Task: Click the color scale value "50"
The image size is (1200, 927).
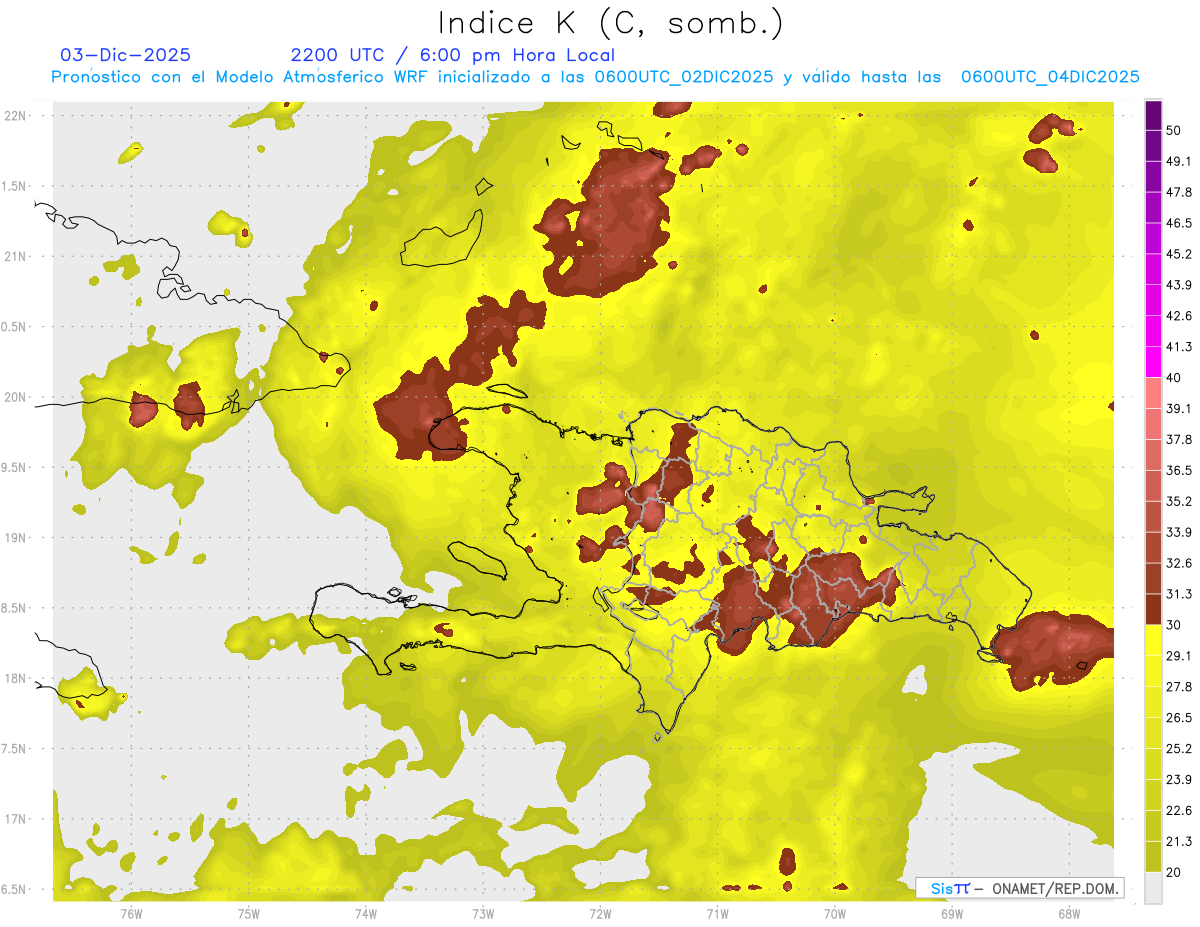Action: [1175, 130]
